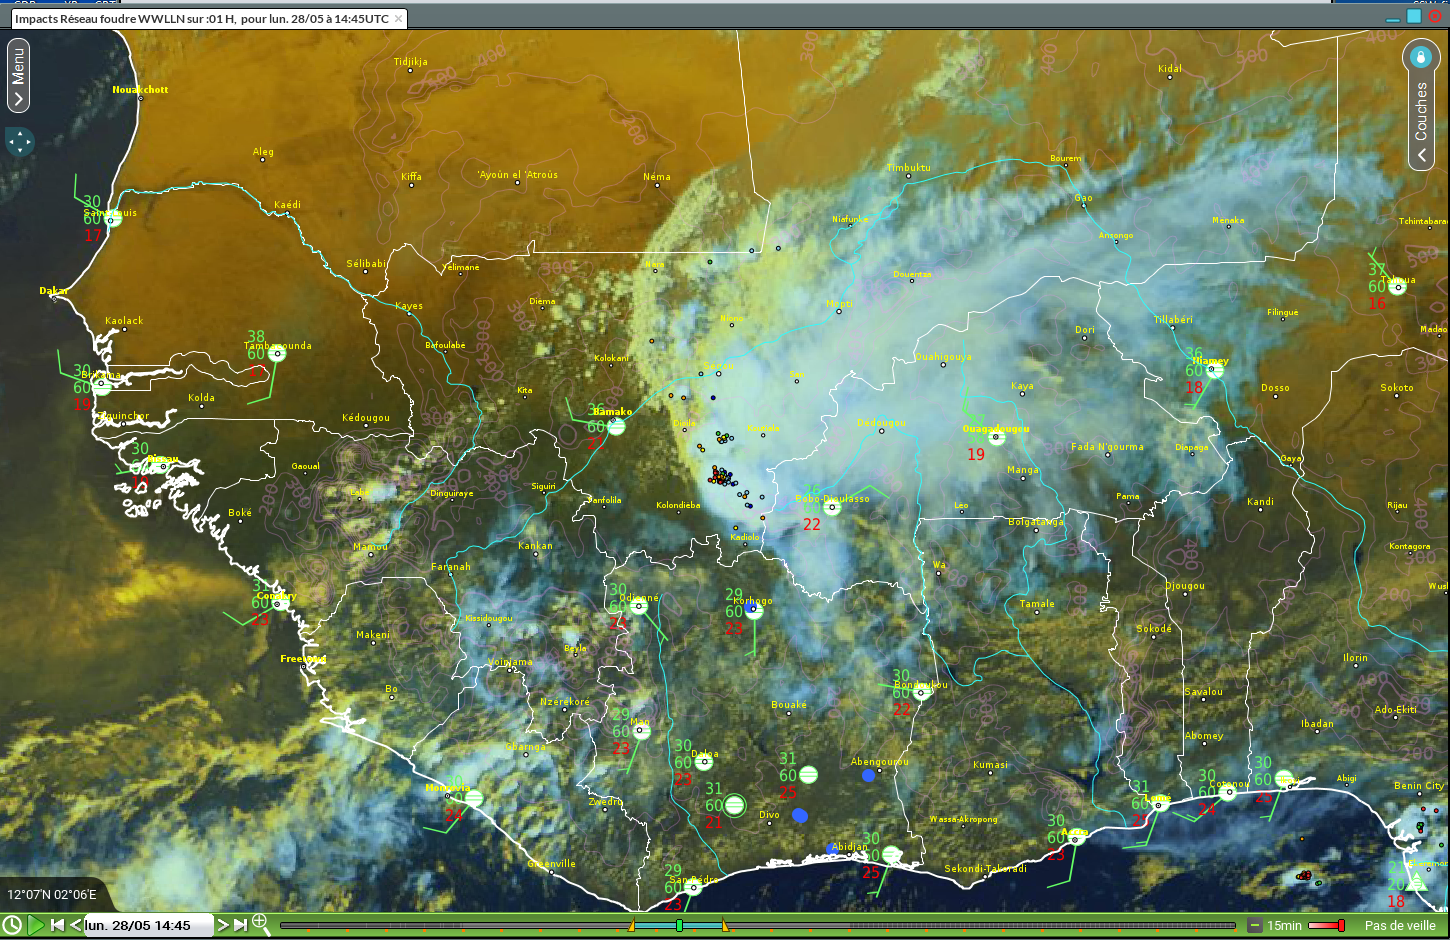The width and height of the screenshot is (1450, 940).
Task: Close the Impacts Réseau foudre WWLLN tab
Action: point(398,18)
